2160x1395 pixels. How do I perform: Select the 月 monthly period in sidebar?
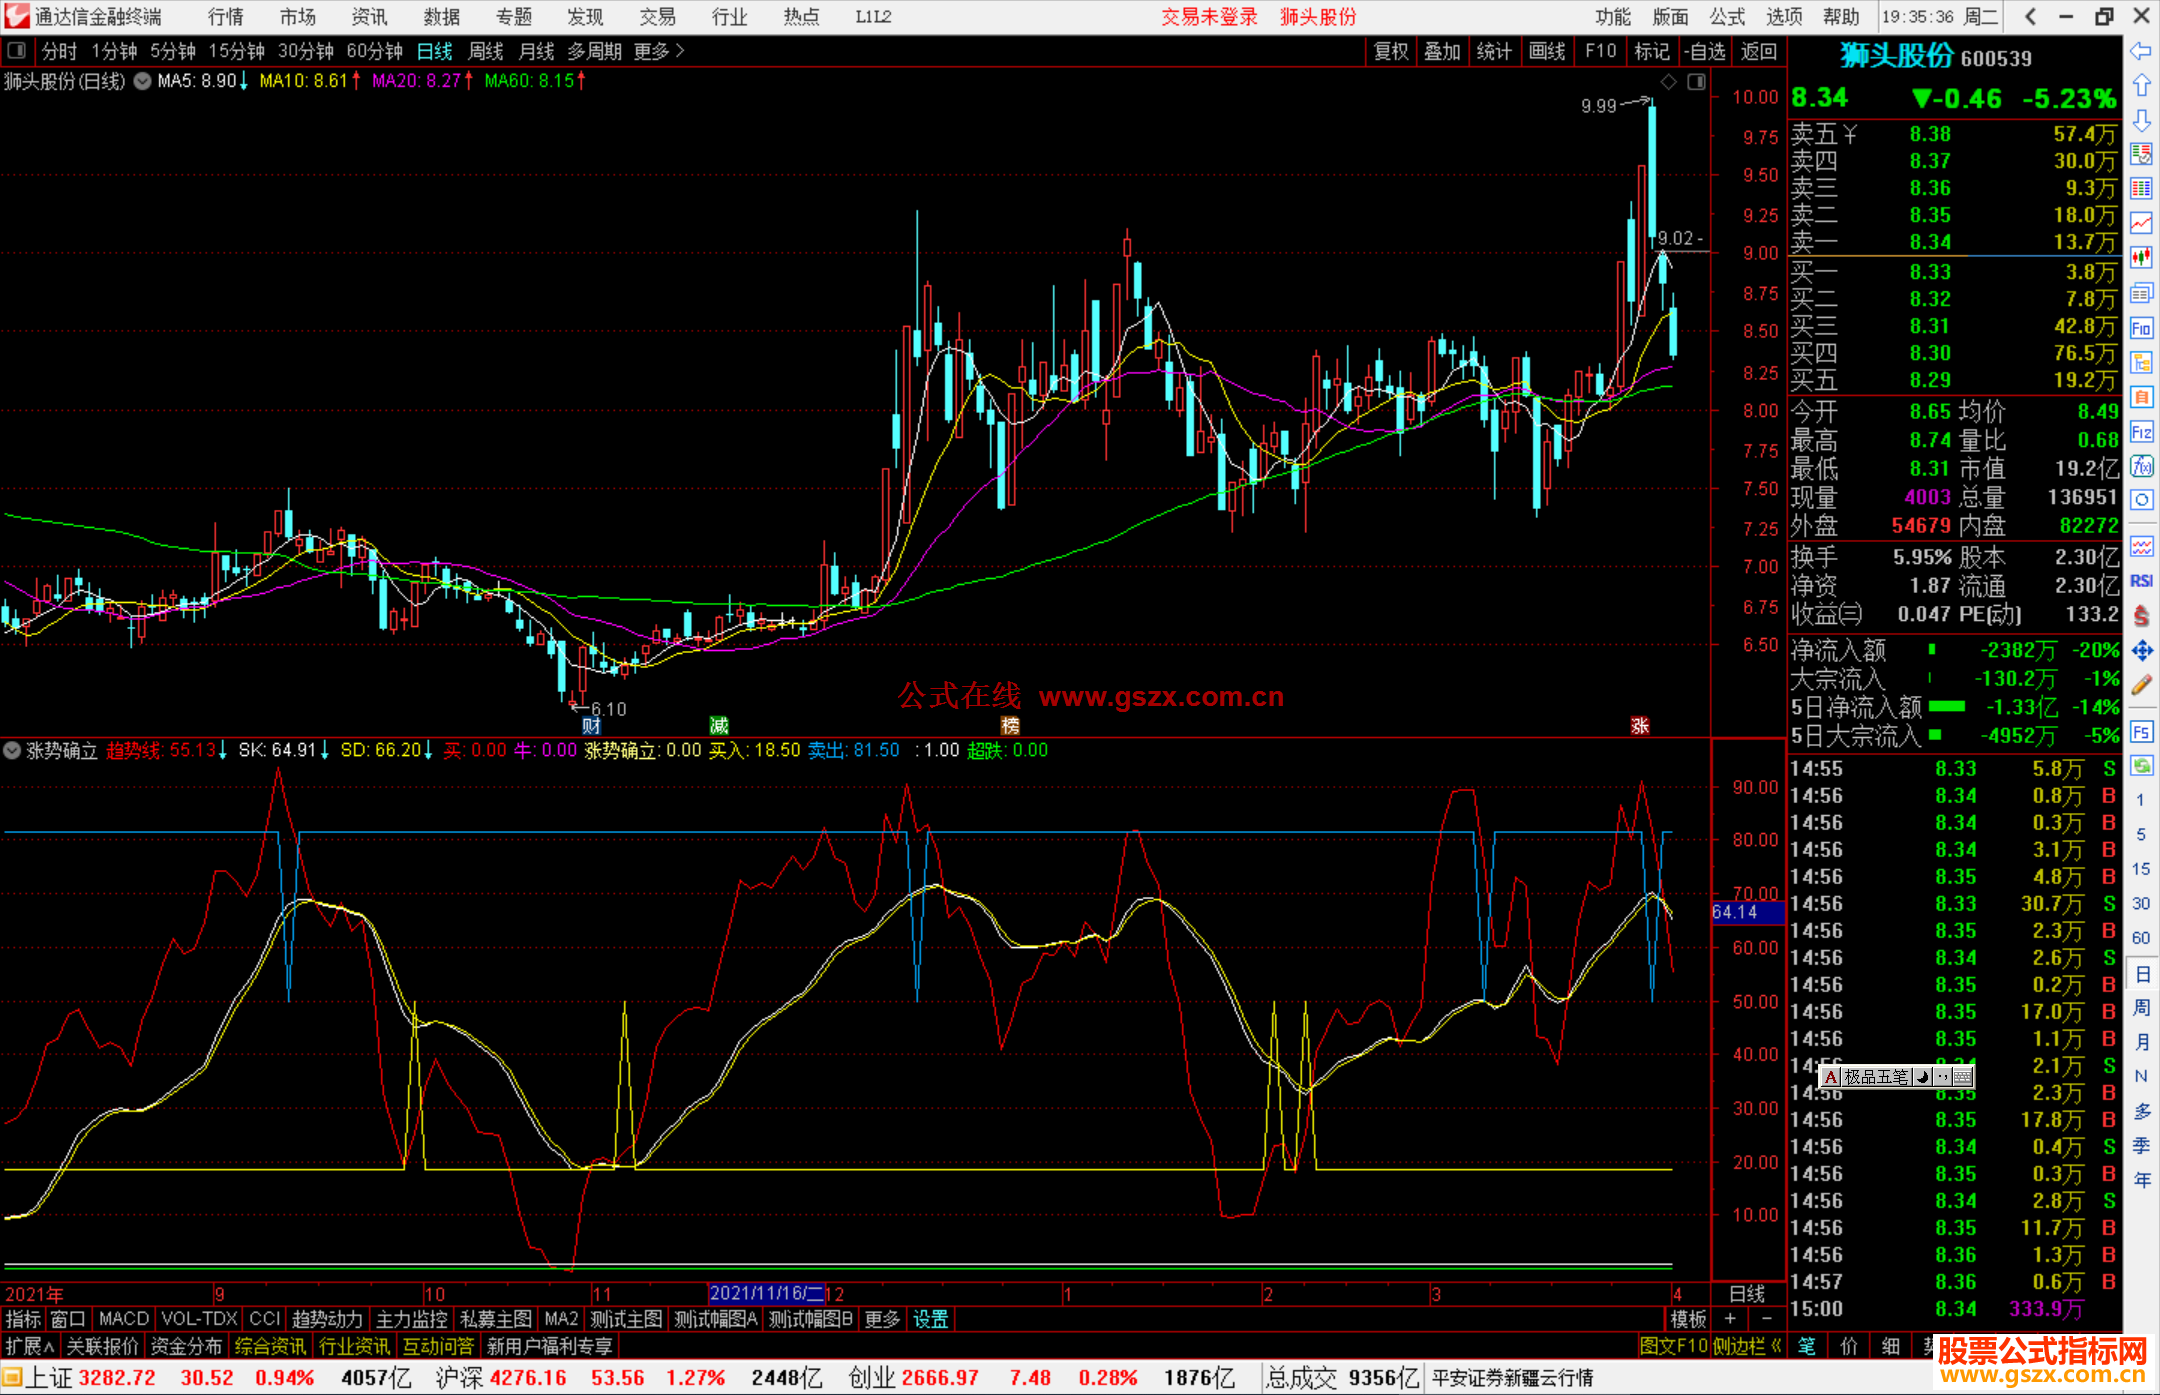pos(2141,1042)
